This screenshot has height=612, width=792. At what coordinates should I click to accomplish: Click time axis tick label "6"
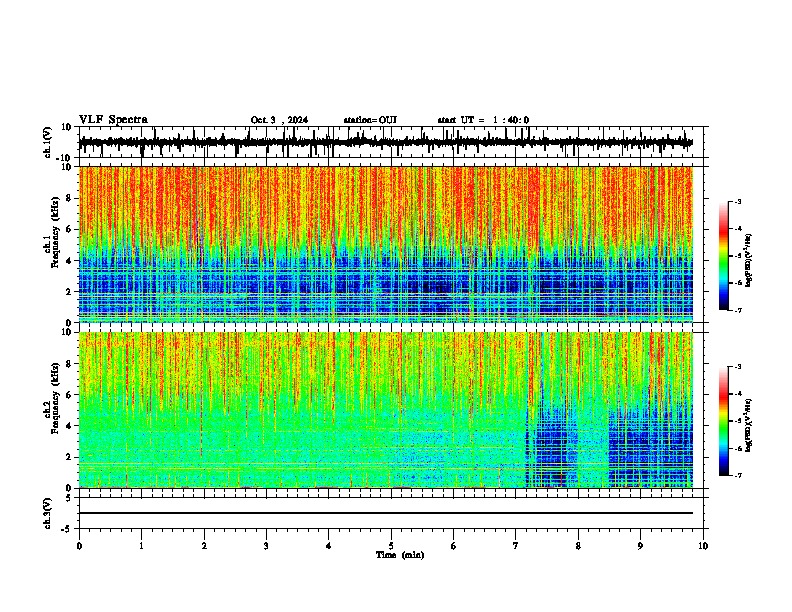coord(454,546)
